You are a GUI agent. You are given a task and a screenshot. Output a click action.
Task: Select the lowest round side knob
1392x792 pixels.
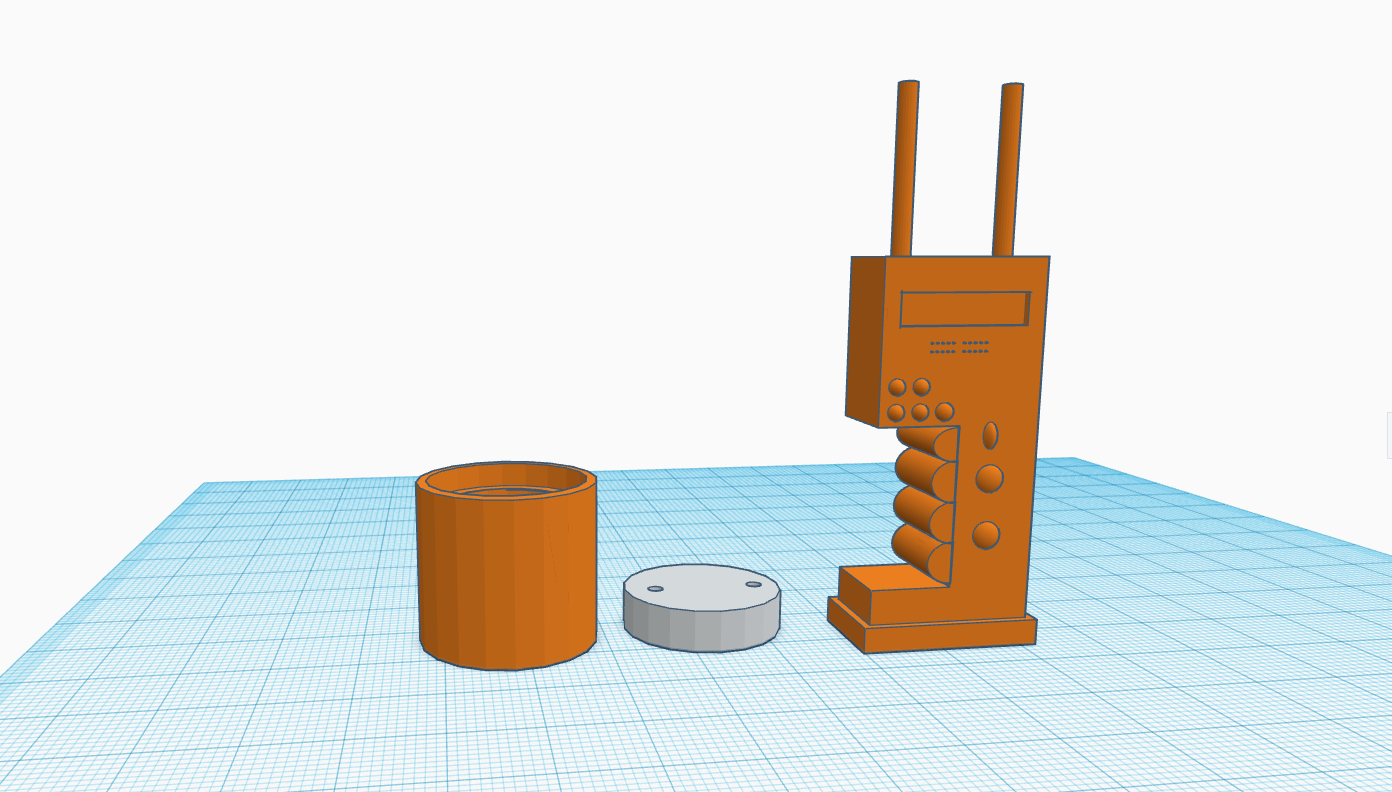986,535
